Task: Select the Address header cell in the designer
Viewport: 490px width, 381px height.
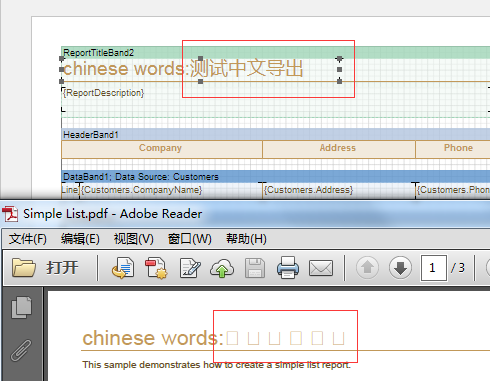Action: (x=339, y=149)
